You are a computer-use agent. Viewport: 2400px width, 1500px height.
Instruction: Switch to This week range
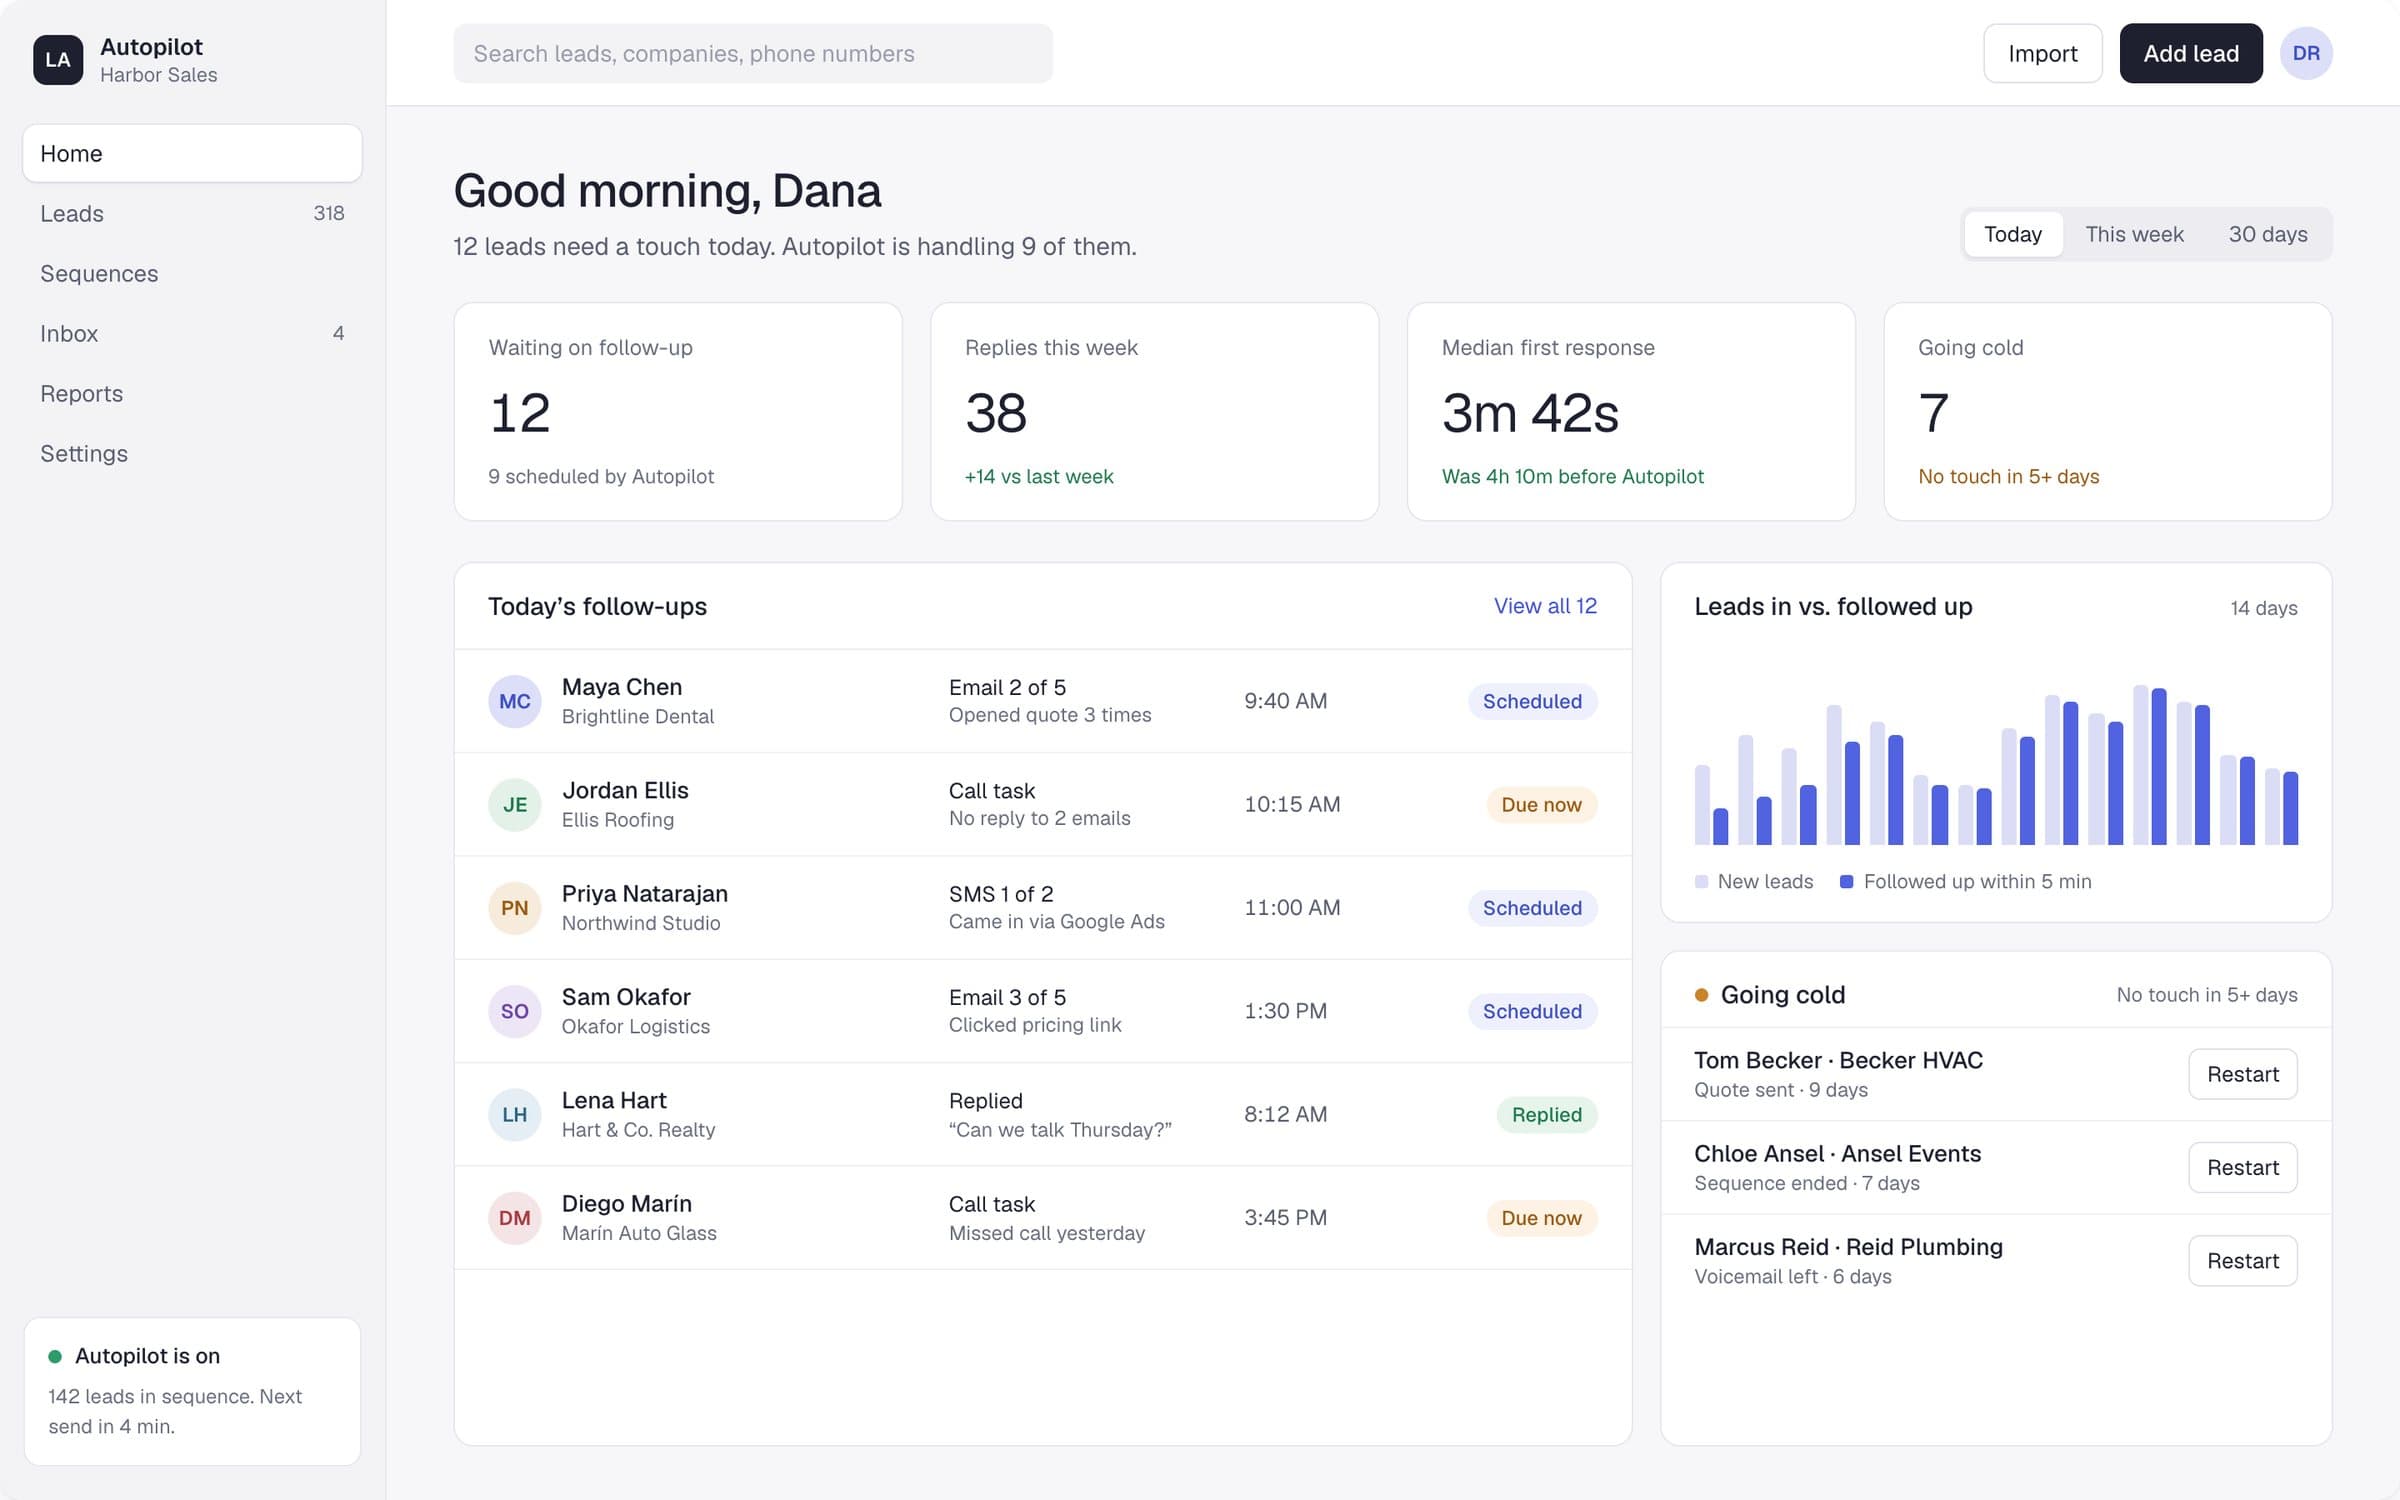pos(2134,234)
